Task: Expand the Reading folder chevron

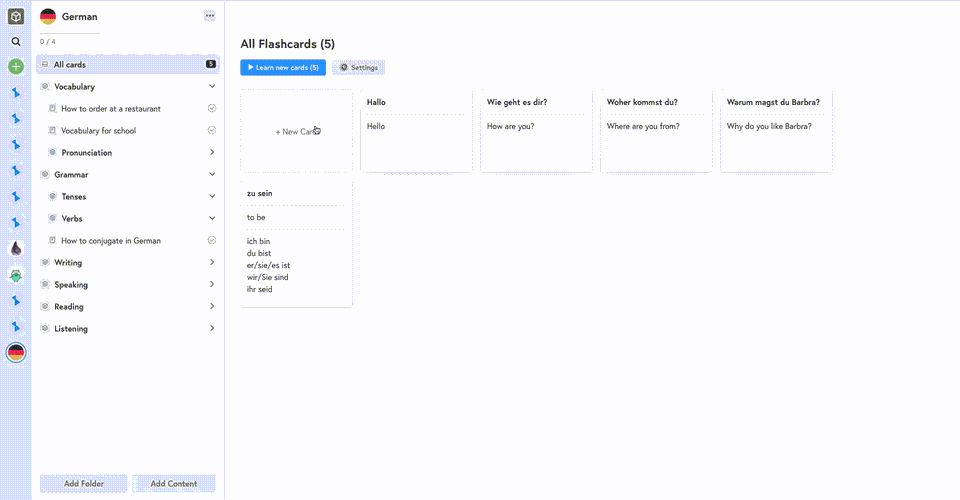Action: [x=212, y=307]
